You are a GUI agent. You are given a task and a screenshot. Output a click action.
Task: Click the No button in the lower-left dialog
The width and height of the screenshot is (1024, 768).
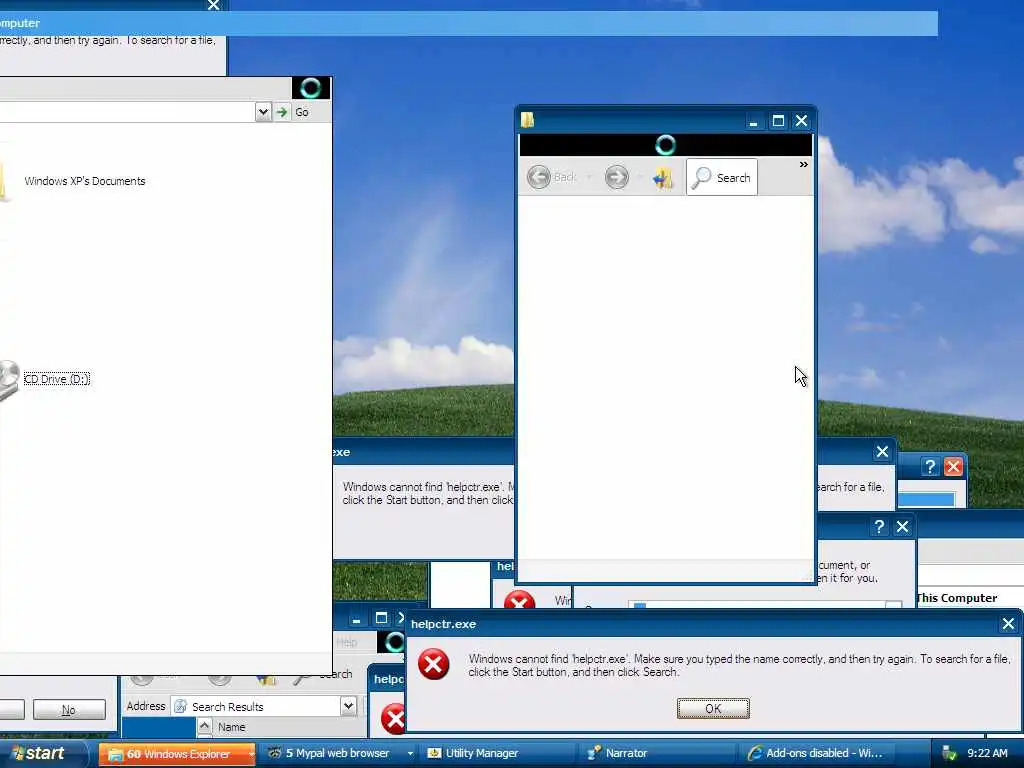(69, 709)
